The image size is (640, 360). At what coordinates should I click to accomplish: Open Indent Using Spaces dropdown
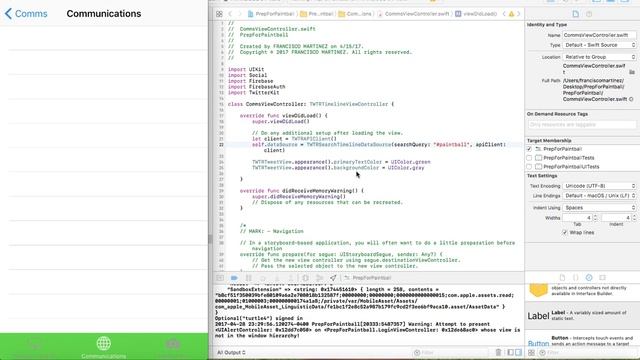[x=599, y=207]
